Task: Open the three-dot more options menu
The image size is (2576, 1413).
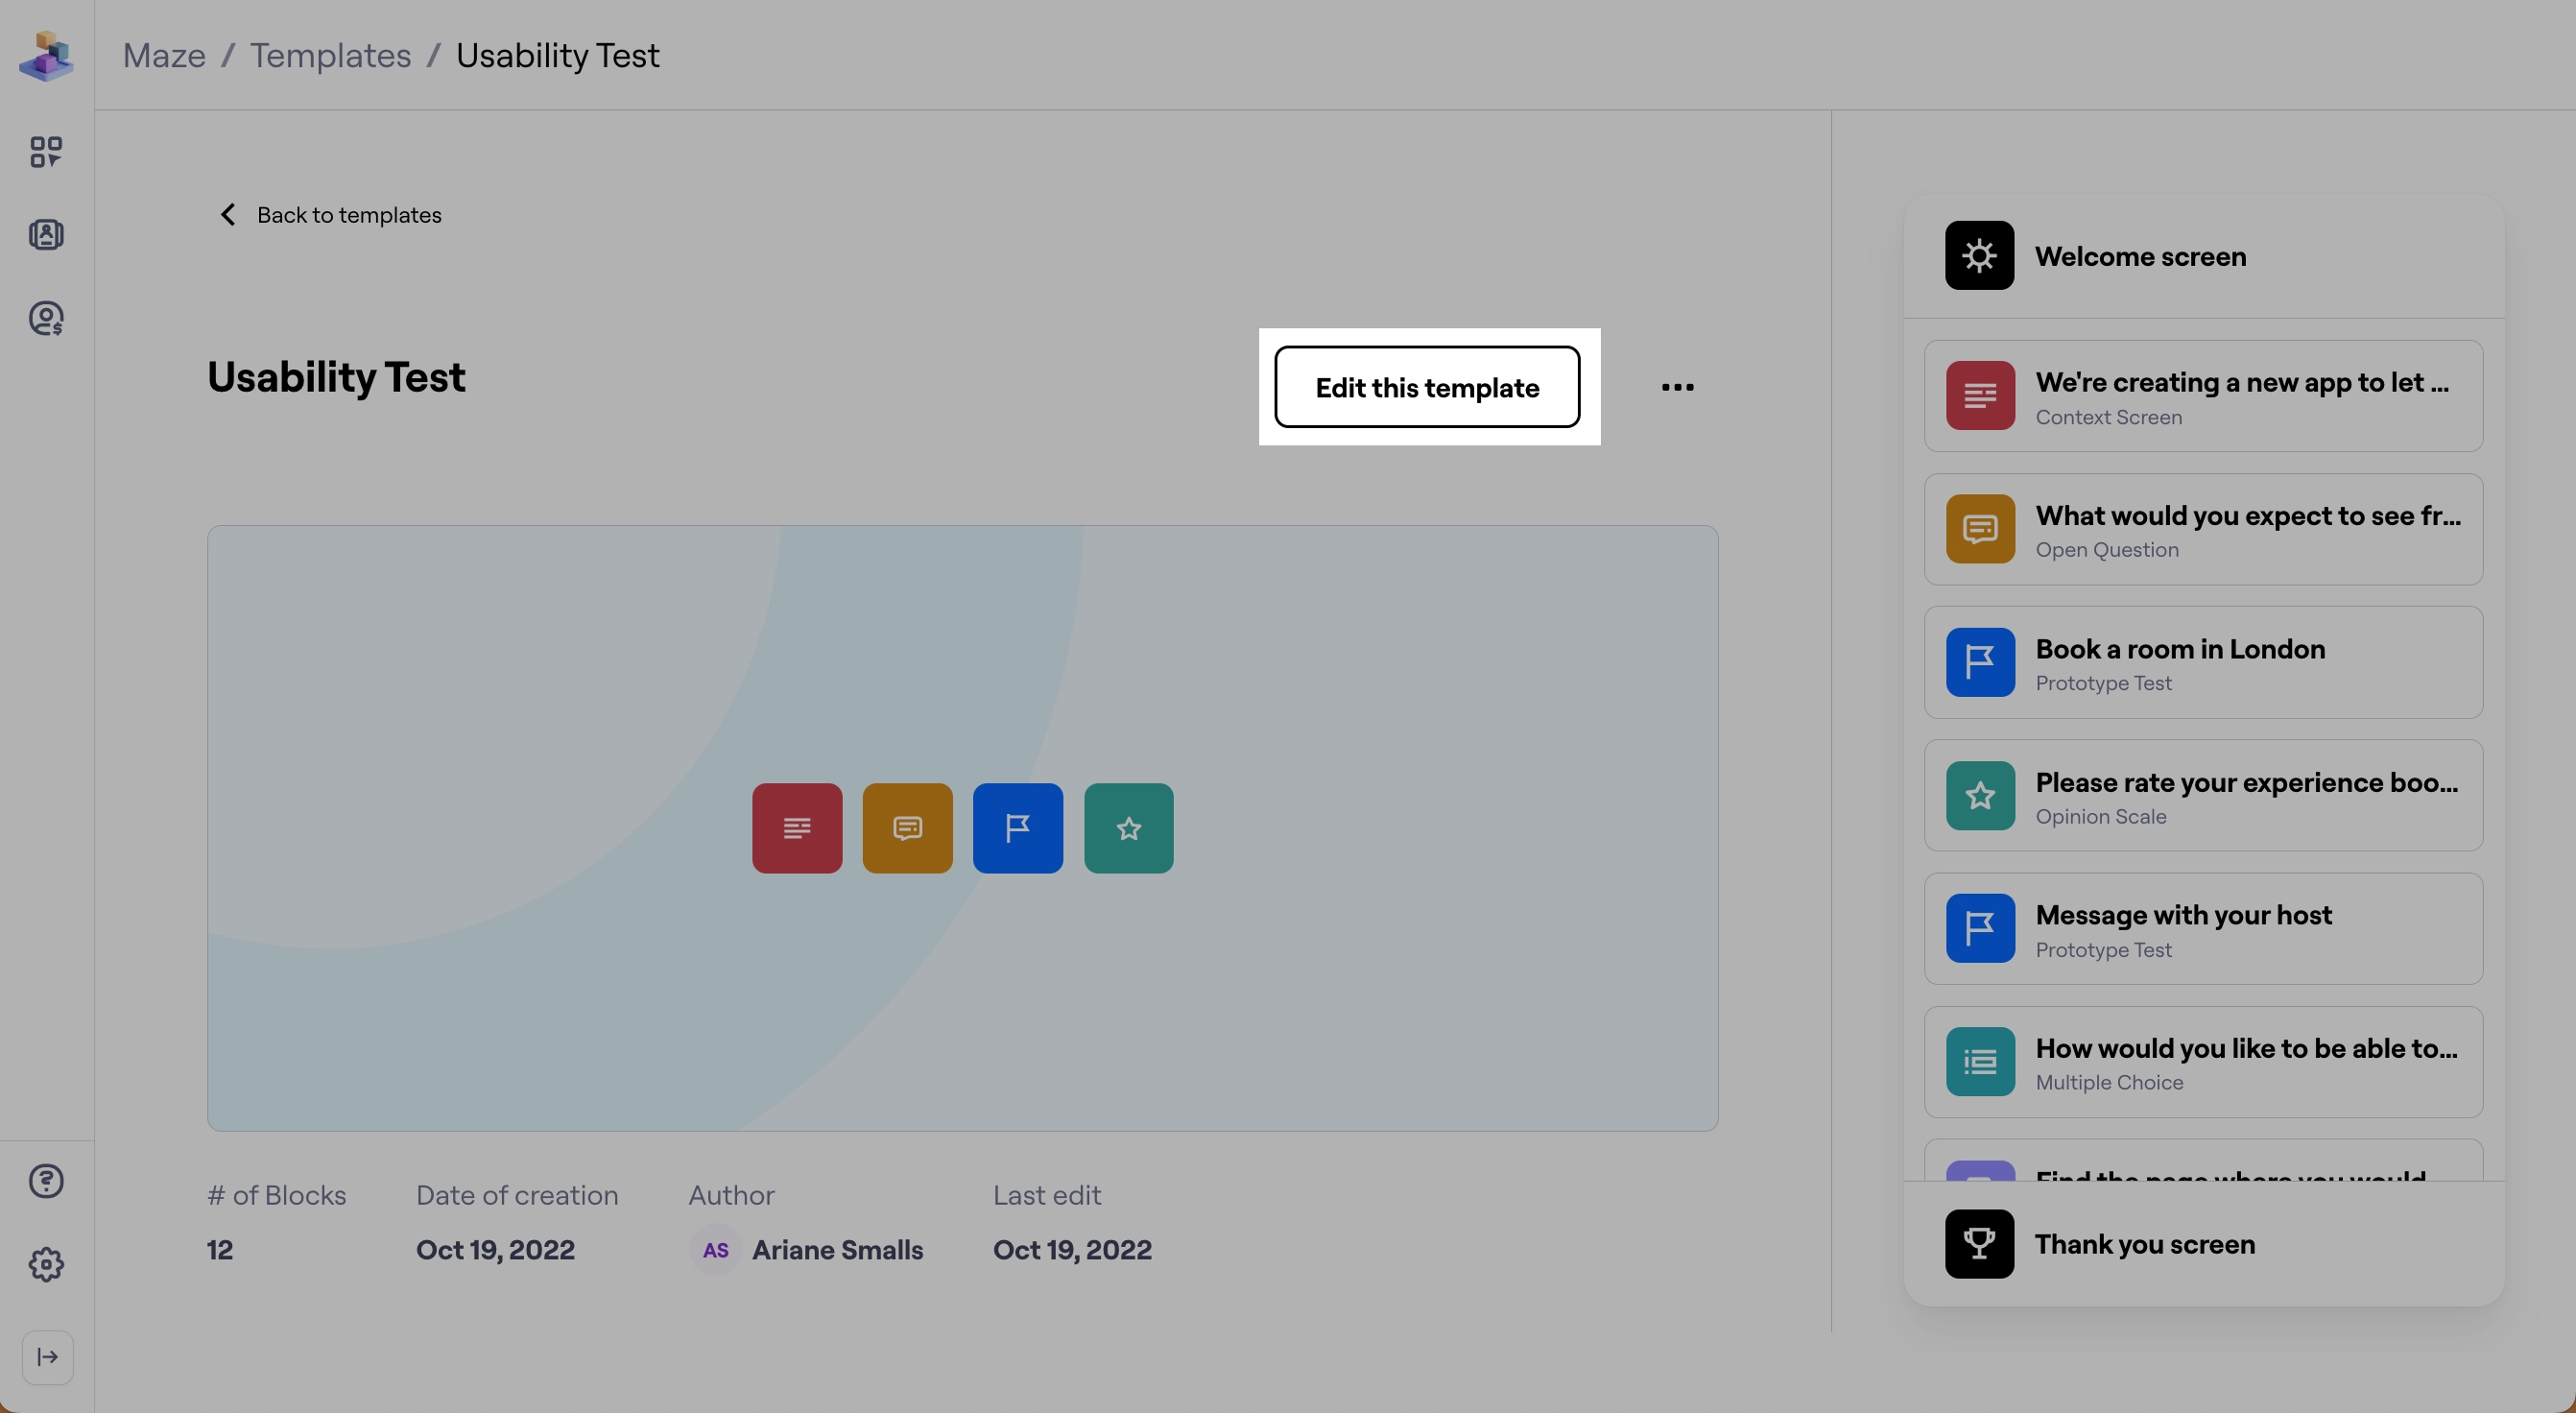Action: pos(1678,387)
